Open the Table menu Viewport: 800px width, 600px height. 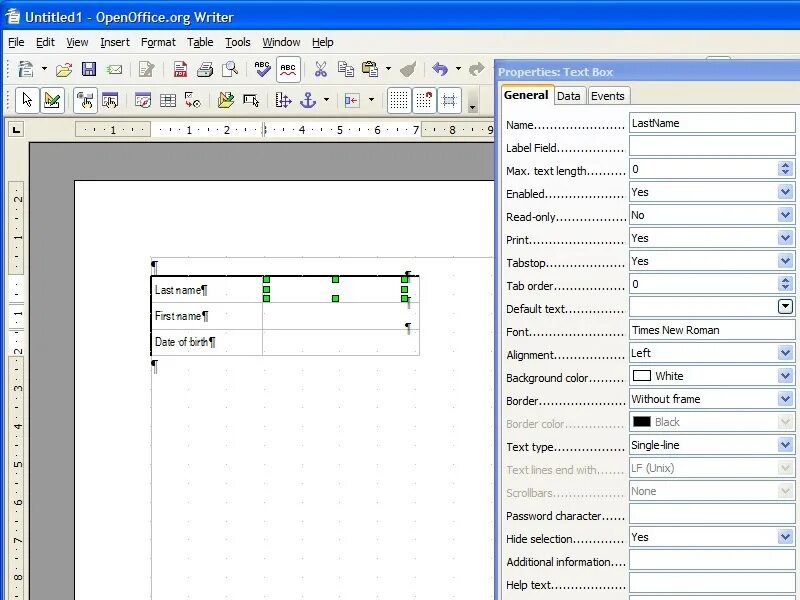(x=200, y=42)
